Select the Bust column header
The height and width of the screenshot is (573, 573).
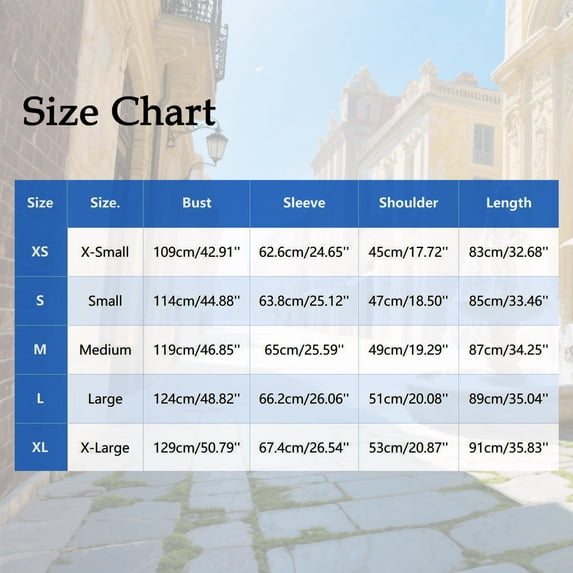pyautogui.click(x=197, y=203)
